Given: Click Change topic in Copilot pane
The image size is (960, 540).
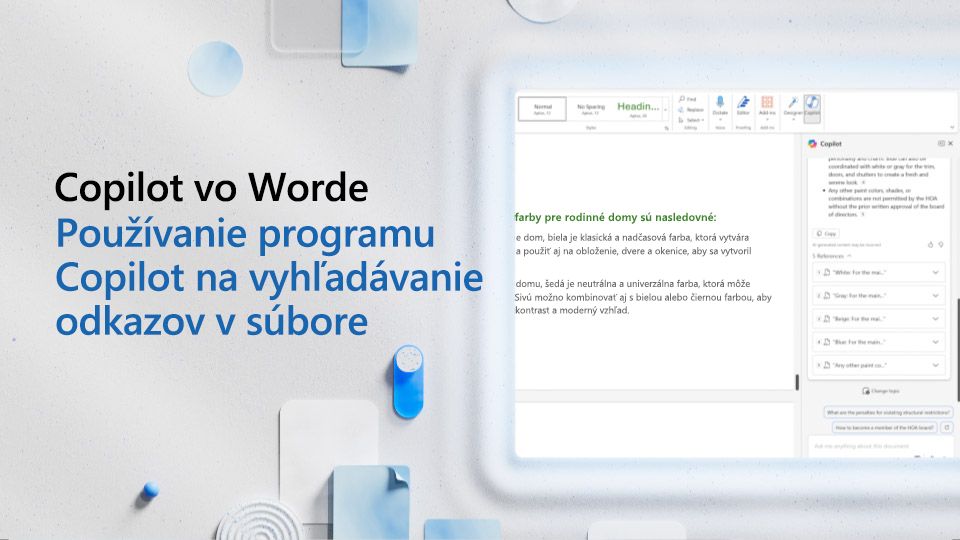Looking at the screenshot, I should 880,391.
